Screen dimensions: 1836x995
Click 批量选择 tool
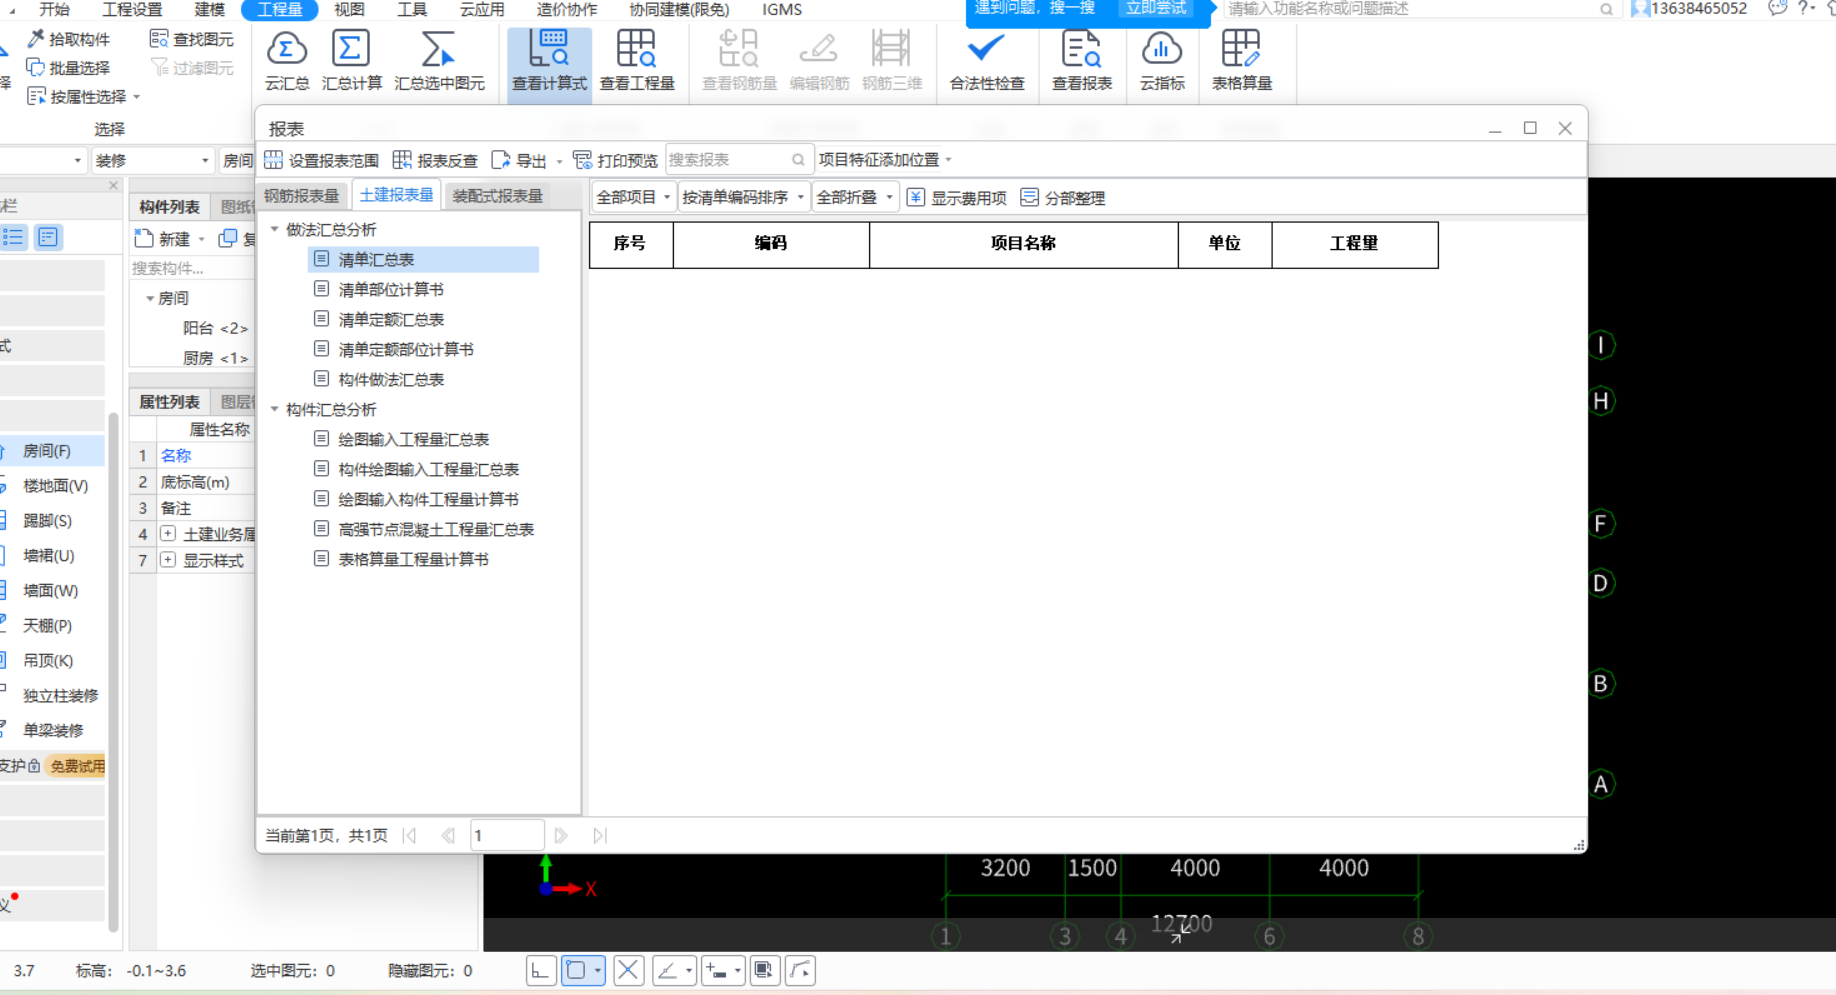click(68, 68)
